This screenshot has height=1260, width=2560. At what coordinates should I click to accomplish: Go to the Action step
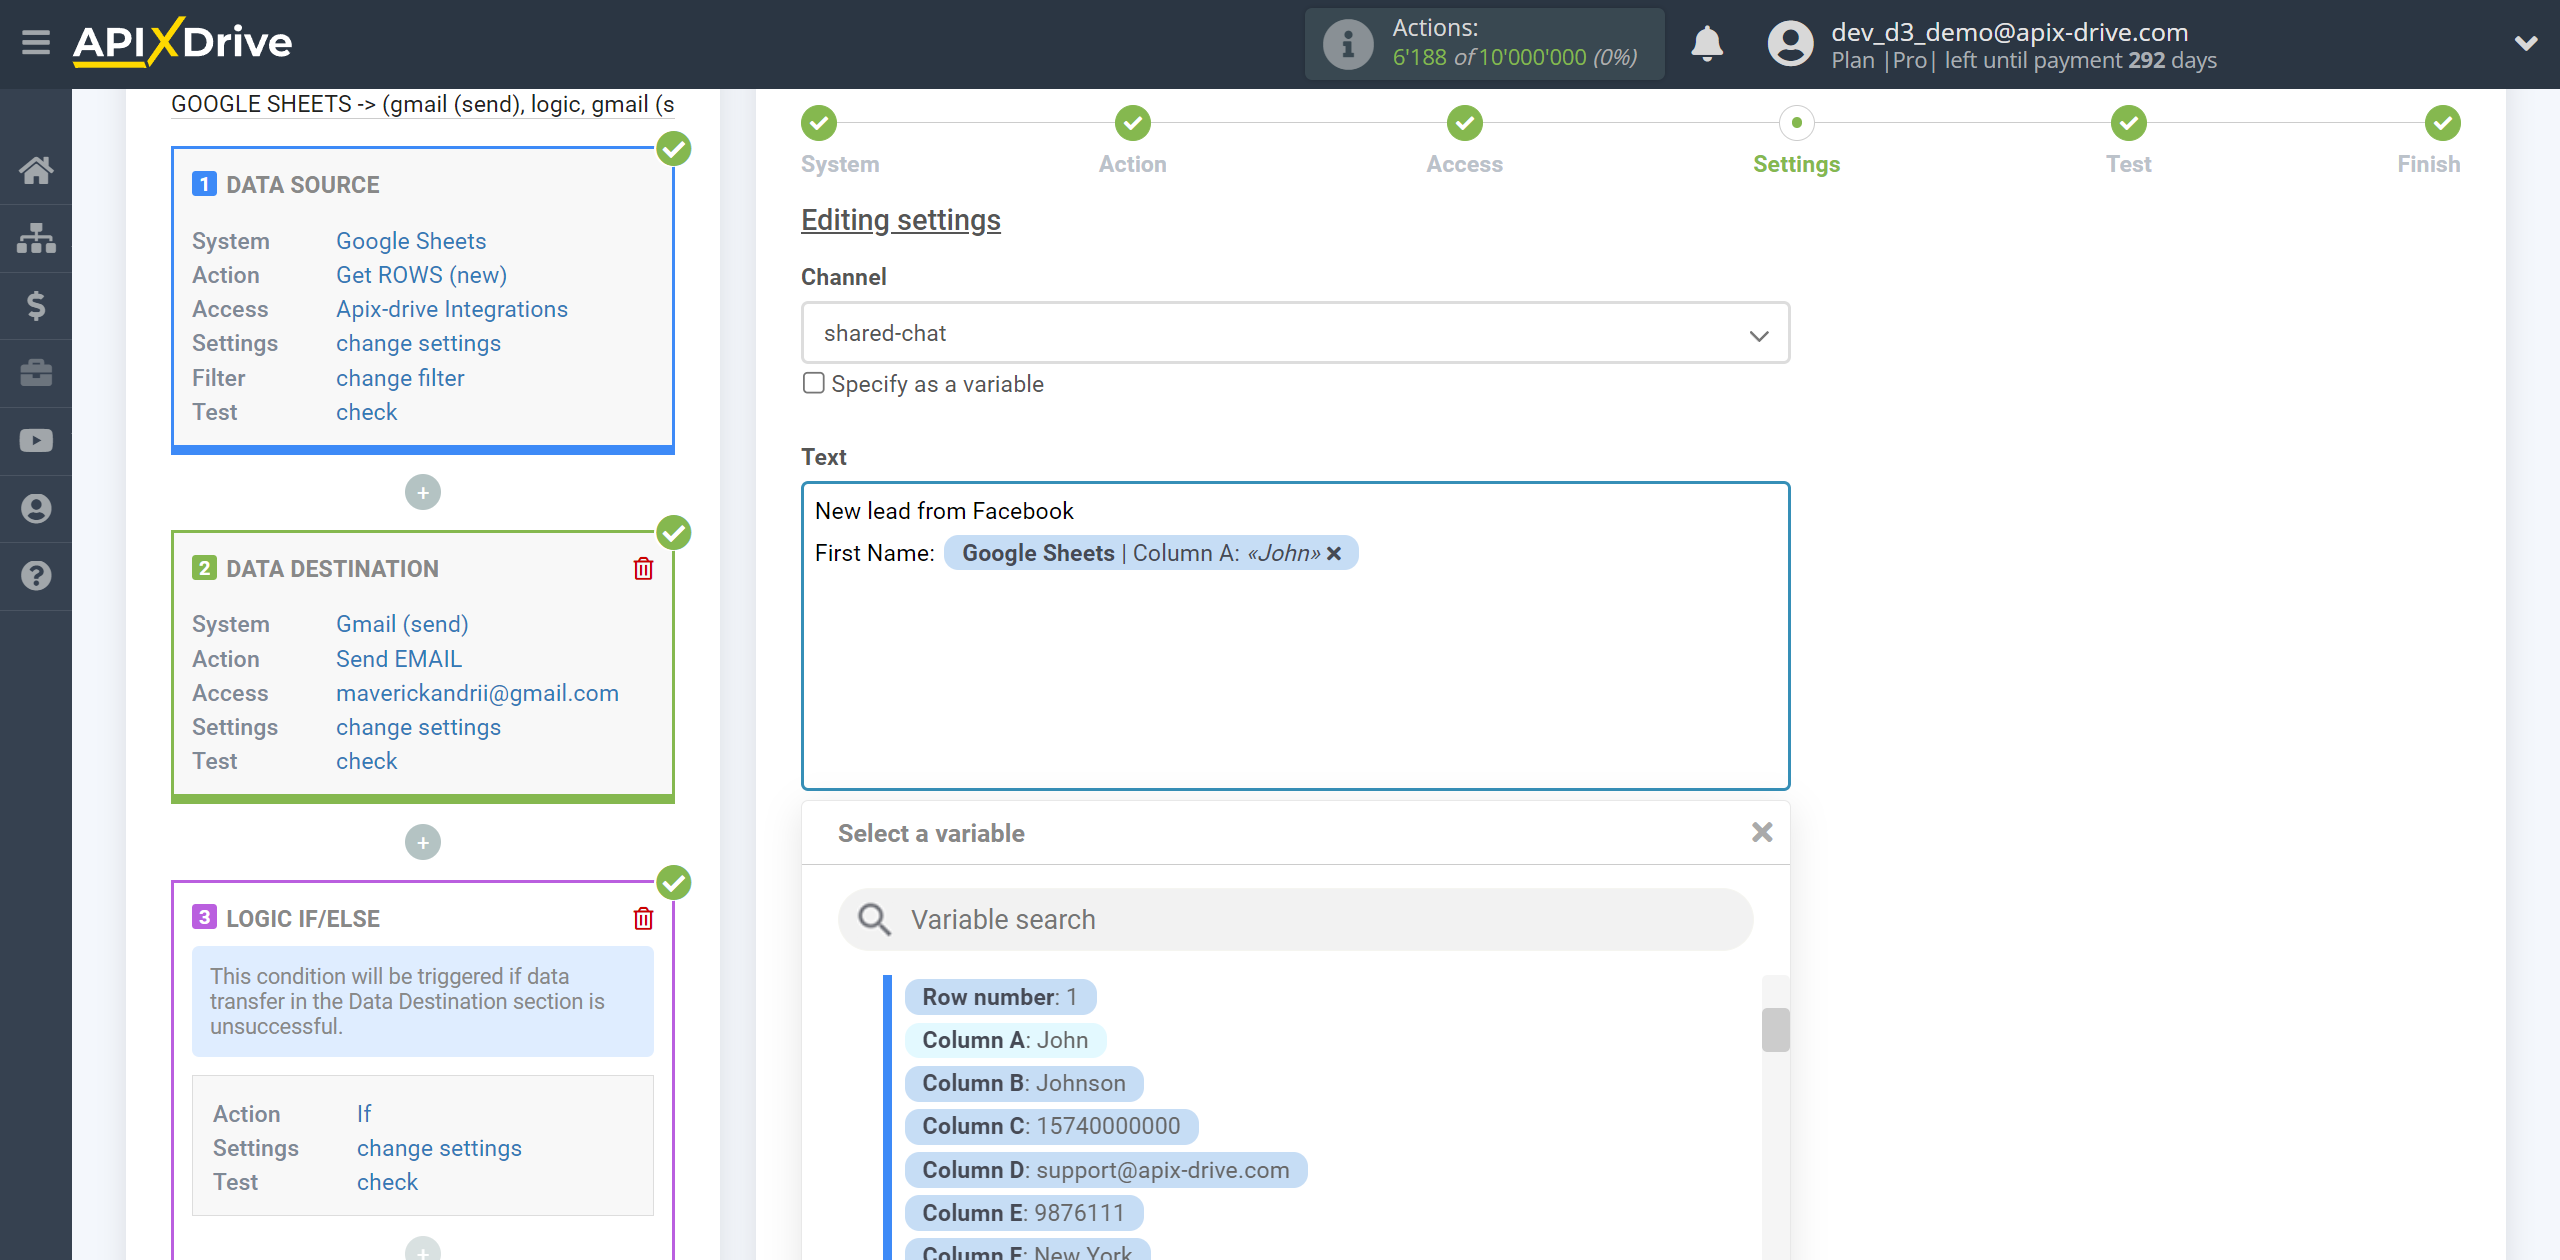coord(1132,124)
